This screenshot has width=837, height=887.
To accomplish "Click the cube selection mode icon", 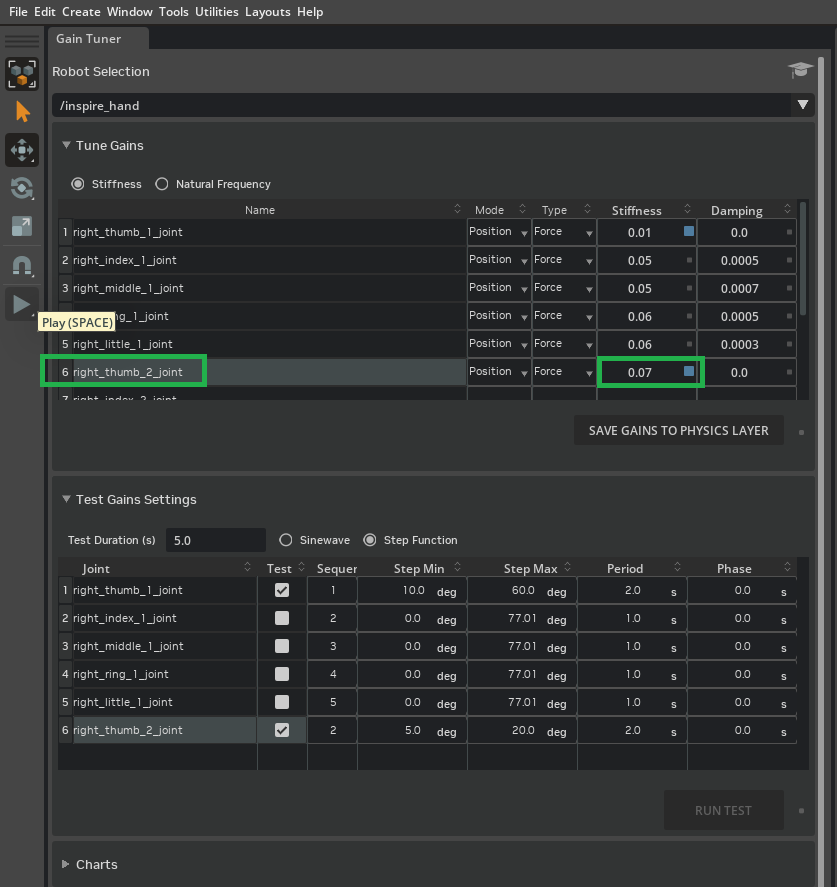I will click(22, 74).
